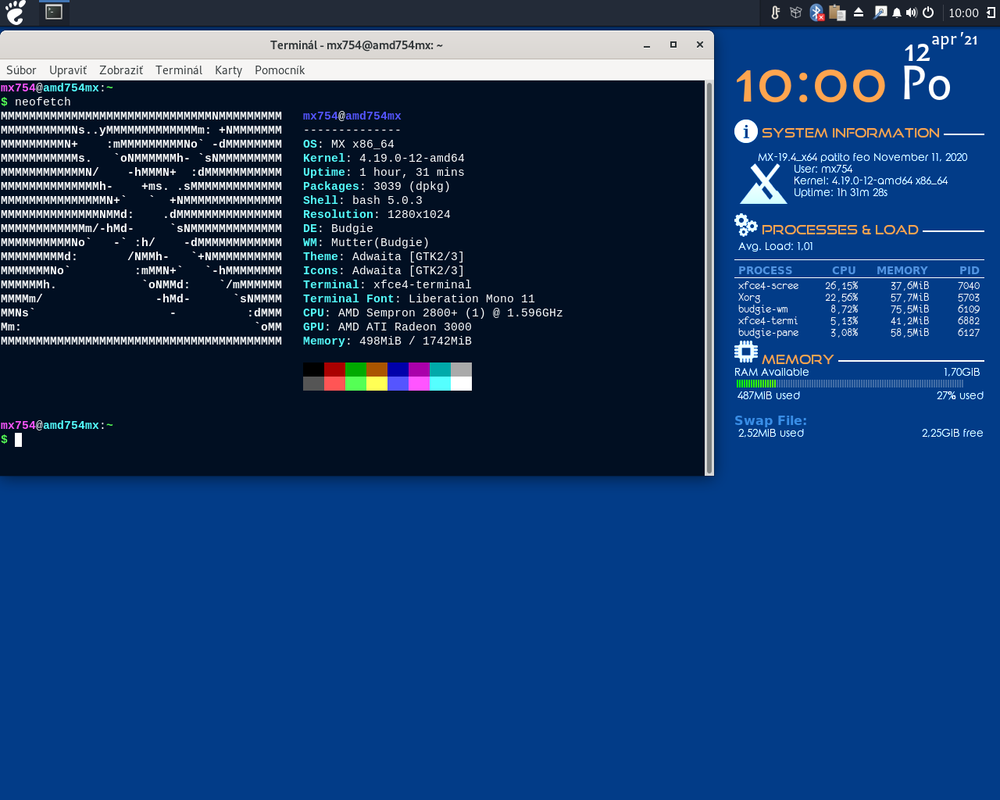Viewport: 1000px width, 800px height.
Task: Click the 'Uptime: 1h 31m 28s' Conky text
Action: pos(840,193)
